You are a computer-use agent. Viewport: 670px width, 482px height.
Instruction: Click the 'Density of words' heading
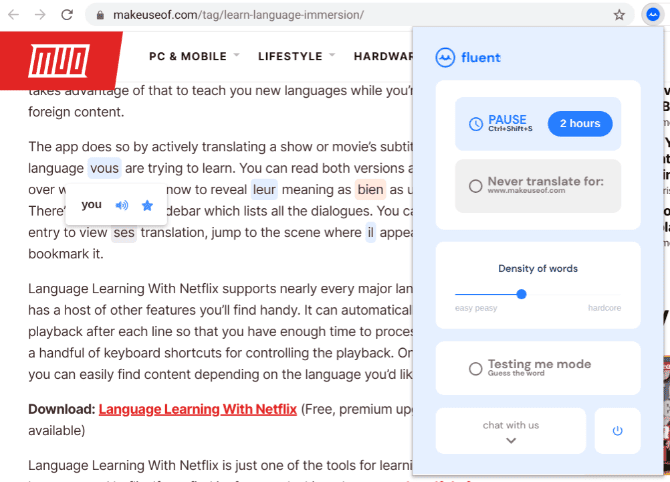tap(538, 268)
